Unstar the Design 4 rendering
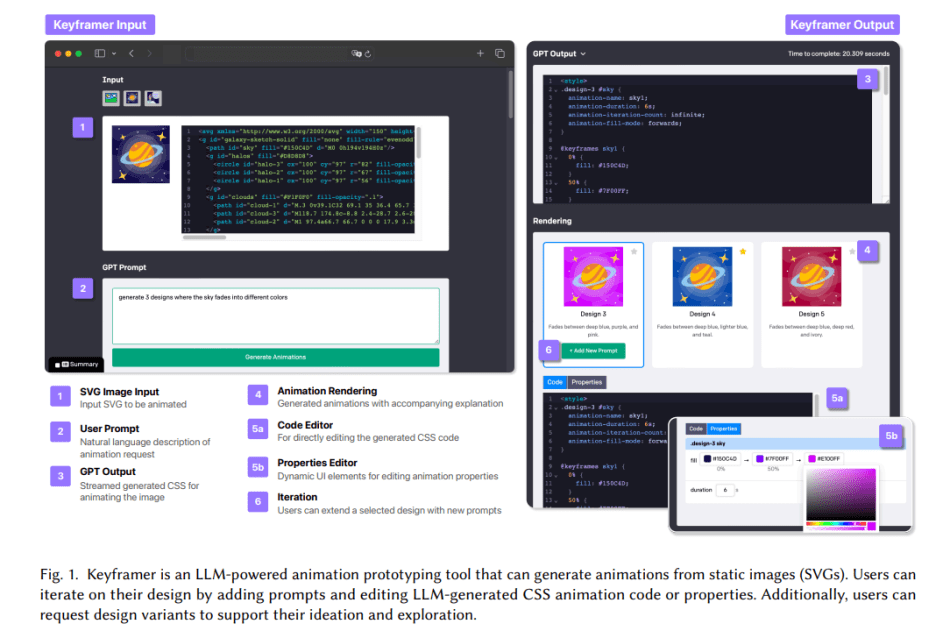 742,251
